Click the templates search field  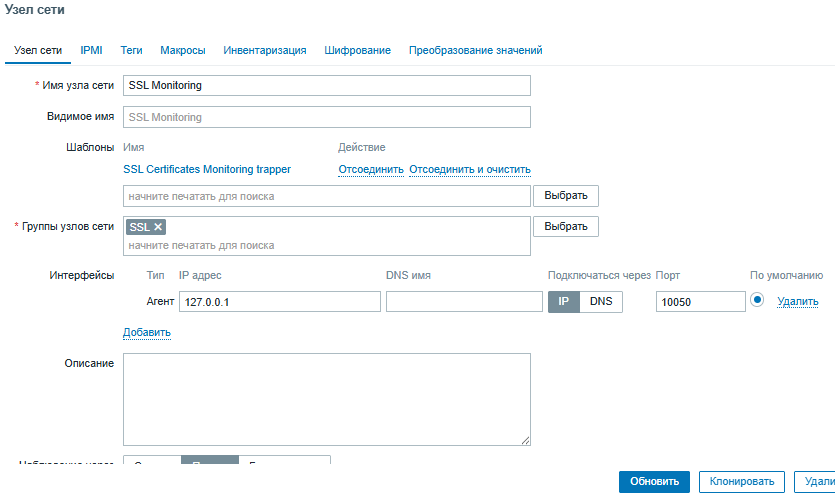tap(326, 196)
